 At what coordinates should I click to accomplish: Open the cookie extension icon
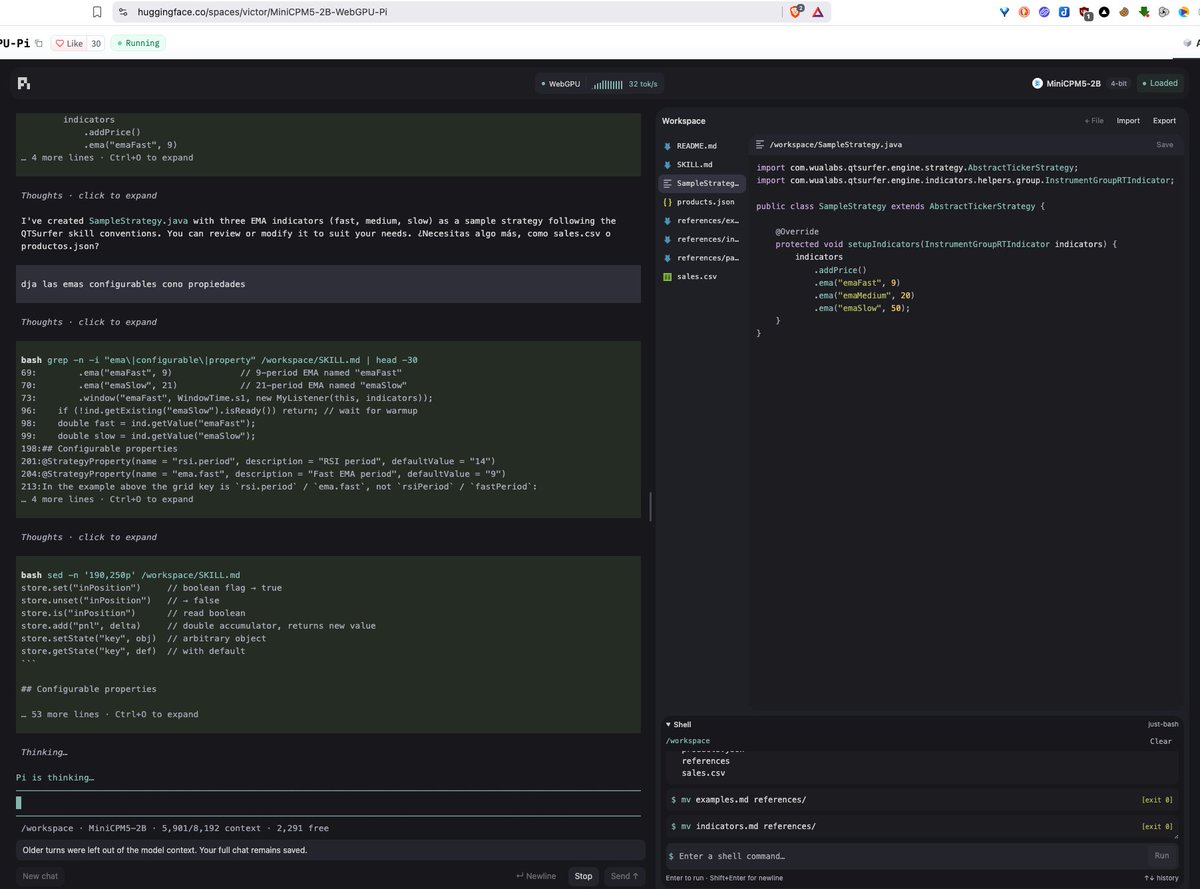click(x=1124, y=12)
